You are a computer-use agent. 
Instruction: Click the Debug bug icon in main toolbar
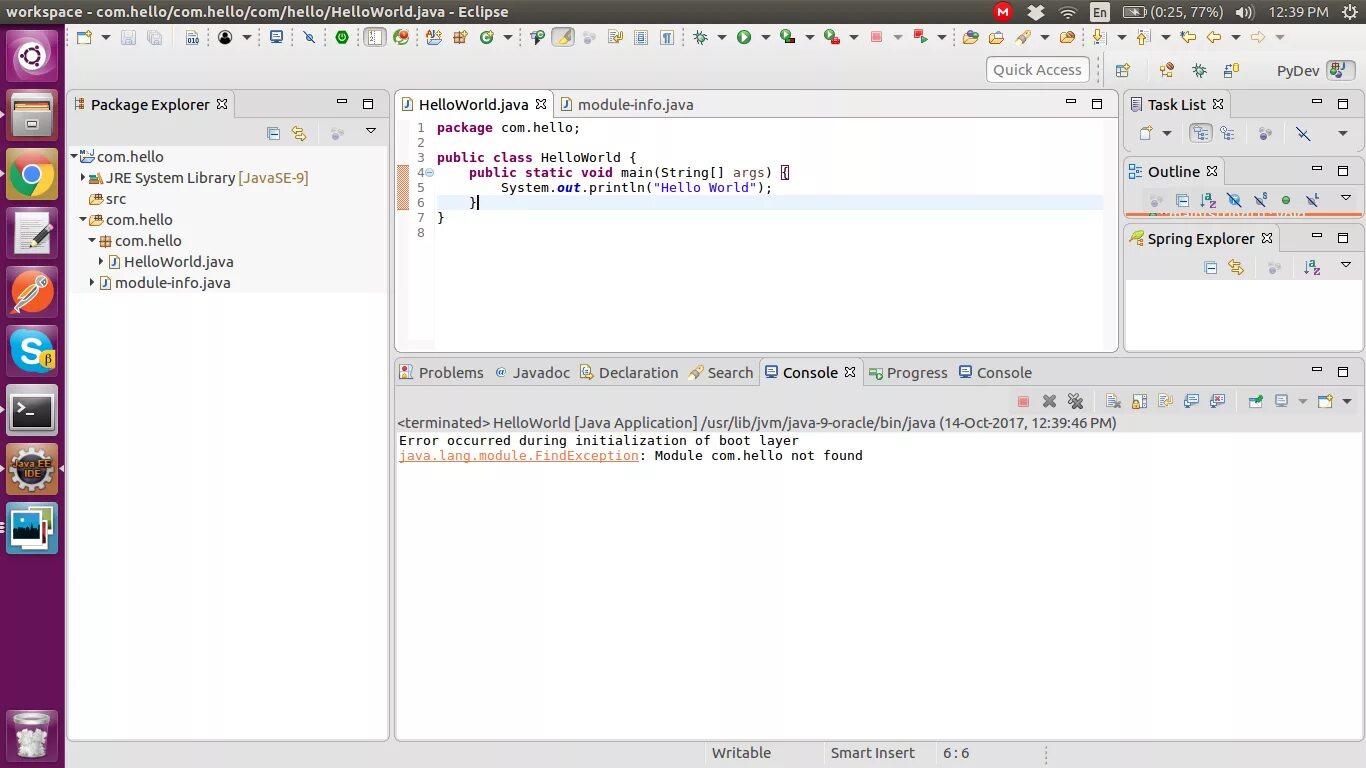click(700, 37)
